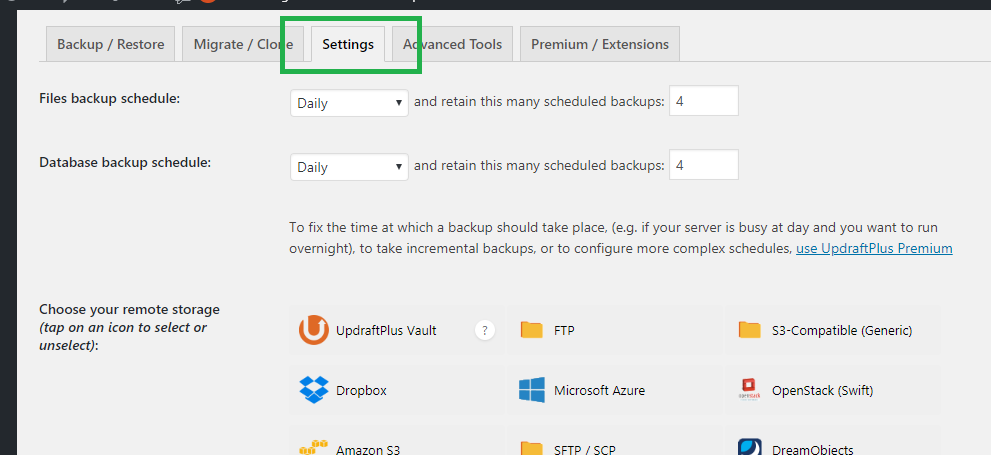Select the Settings tab

[348, 44]
